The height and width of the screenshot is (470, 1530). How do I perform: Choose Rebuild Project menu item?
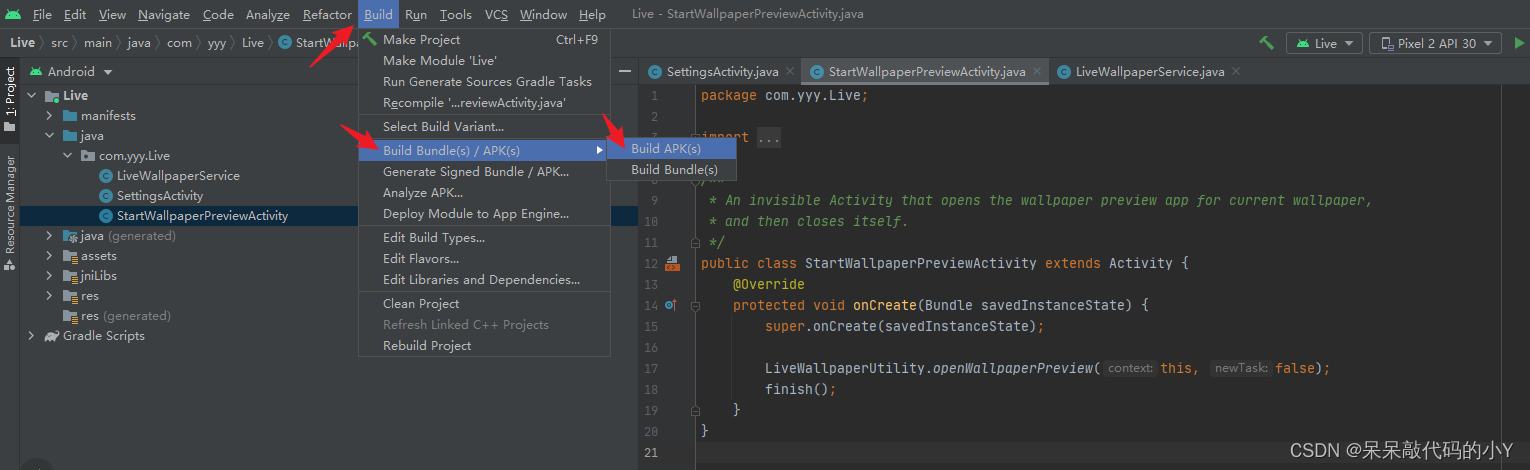coord(484,346)
